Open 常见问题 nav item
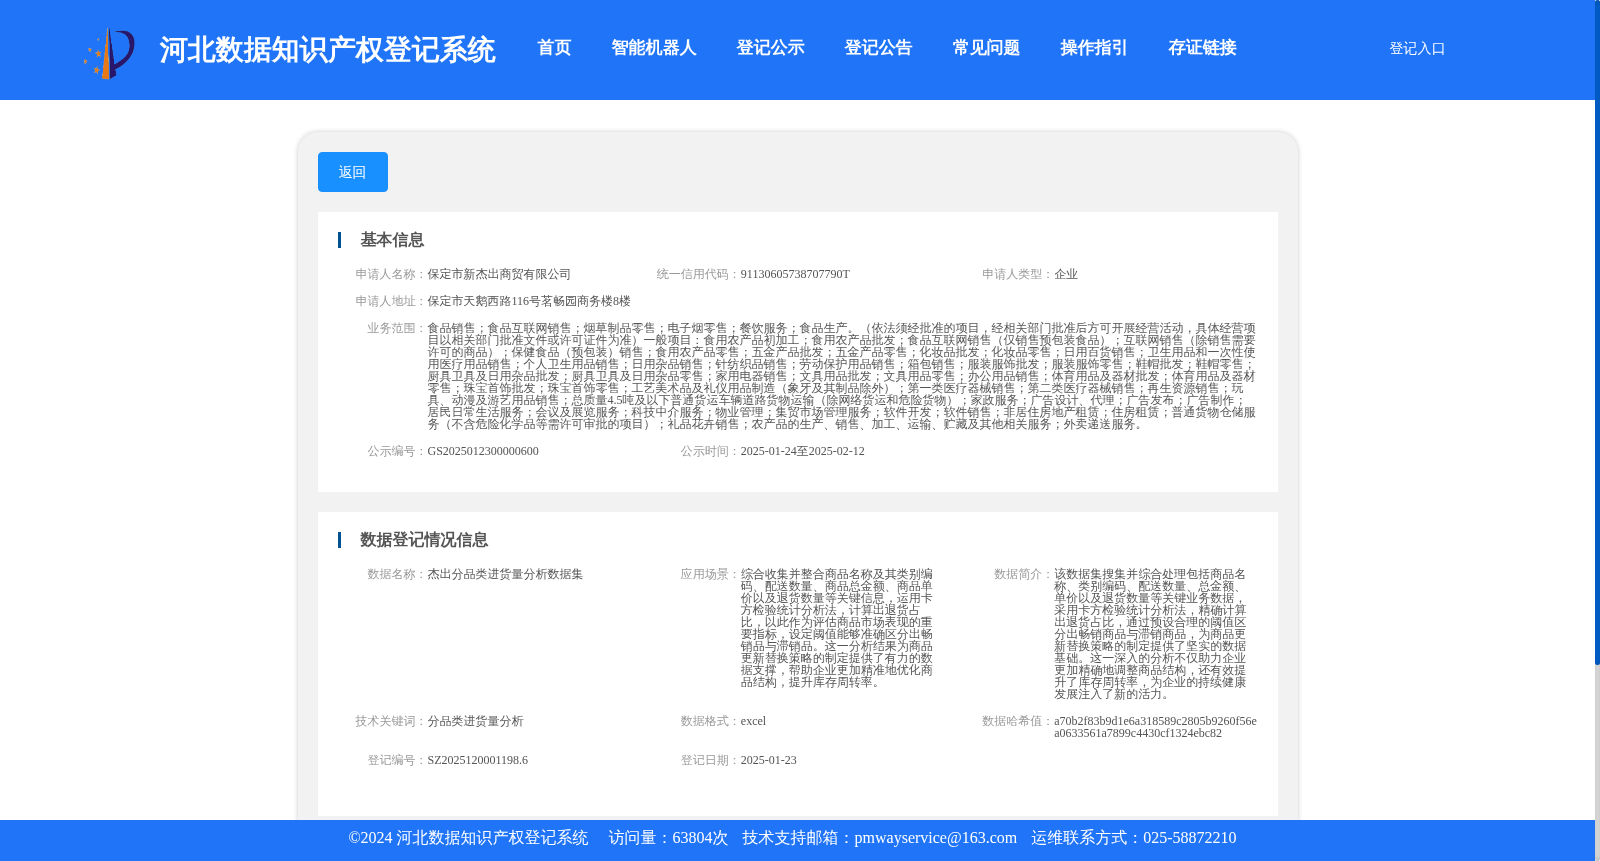 pyautogui.click(x=986, y=48)
